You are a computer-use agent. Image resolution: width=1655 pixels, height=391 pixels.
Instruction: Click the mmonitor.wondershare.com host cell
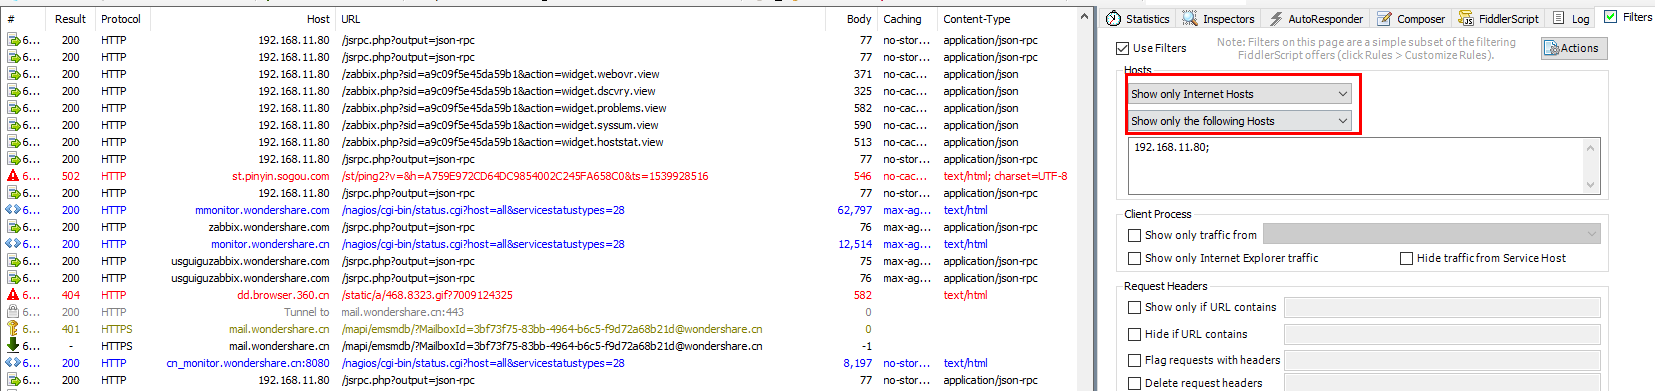coord(262,210)
